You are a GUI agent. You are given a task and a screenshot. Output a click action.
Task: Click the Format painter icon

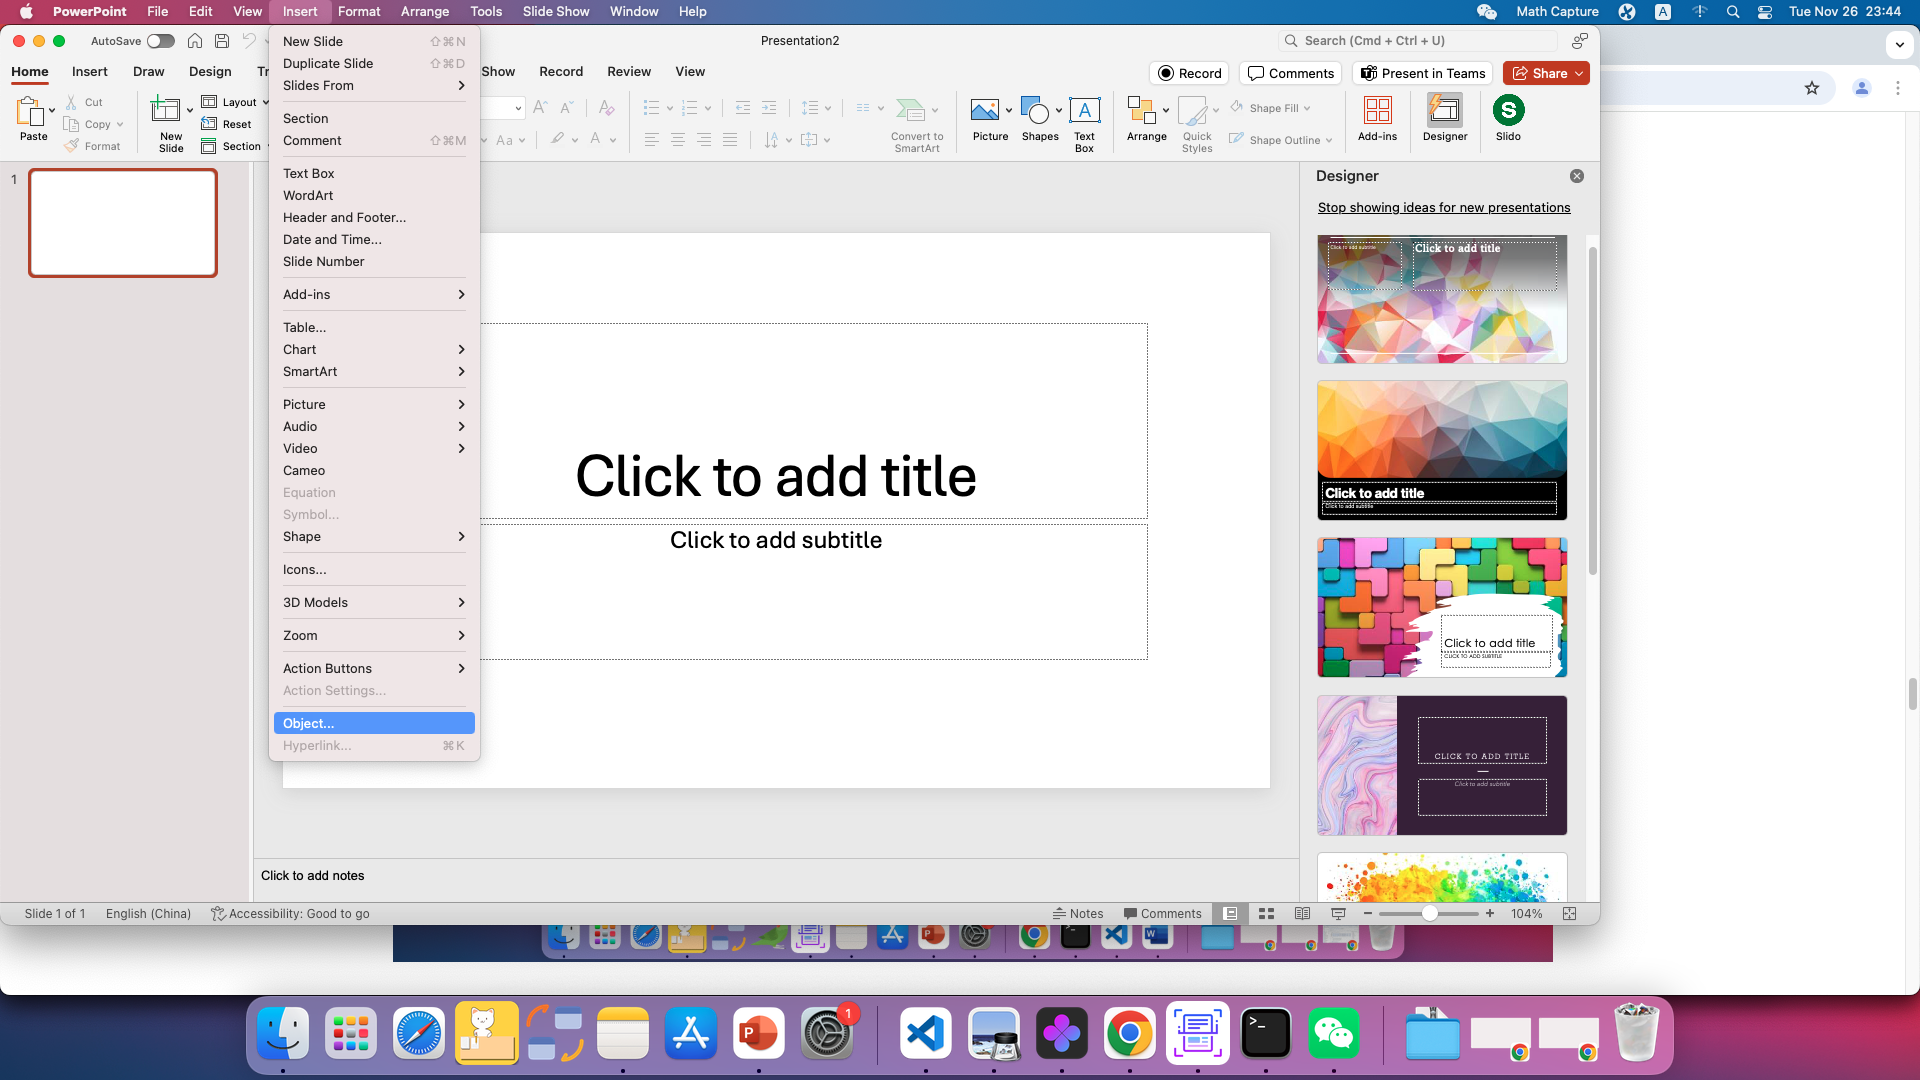coord(92,146)
